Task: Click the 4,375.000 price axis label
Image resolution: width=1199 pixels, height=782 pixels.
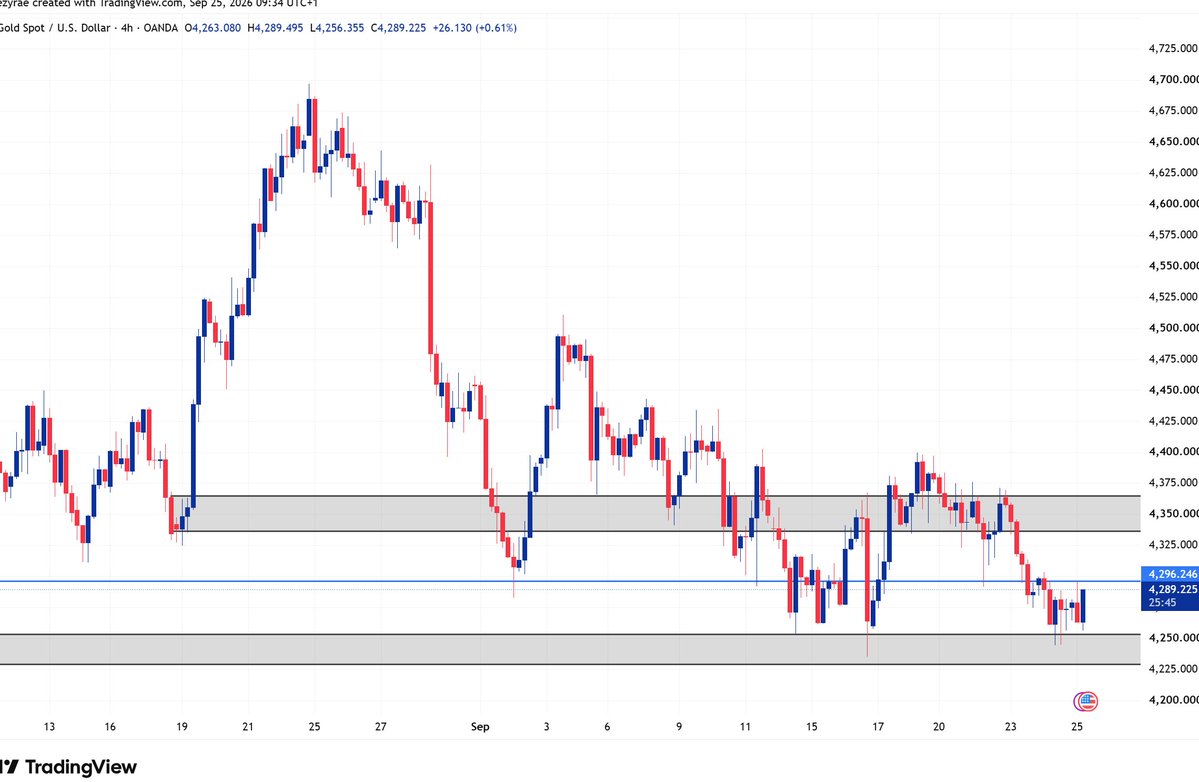Action: click(1173, 482)
